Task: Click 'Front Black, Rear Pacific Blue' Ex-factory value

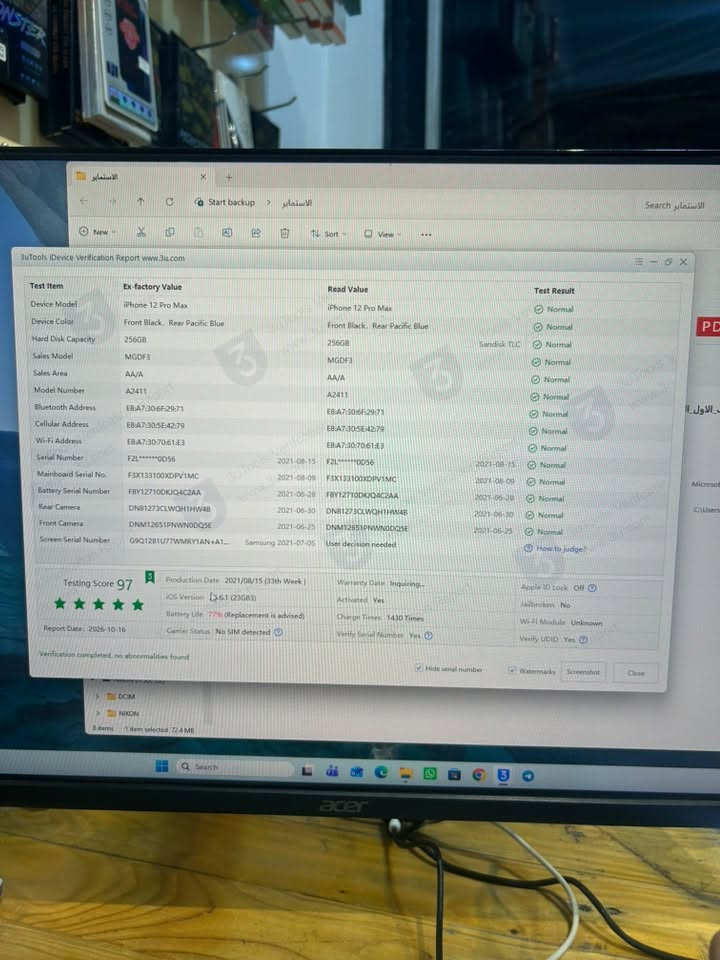Action: 174,323
